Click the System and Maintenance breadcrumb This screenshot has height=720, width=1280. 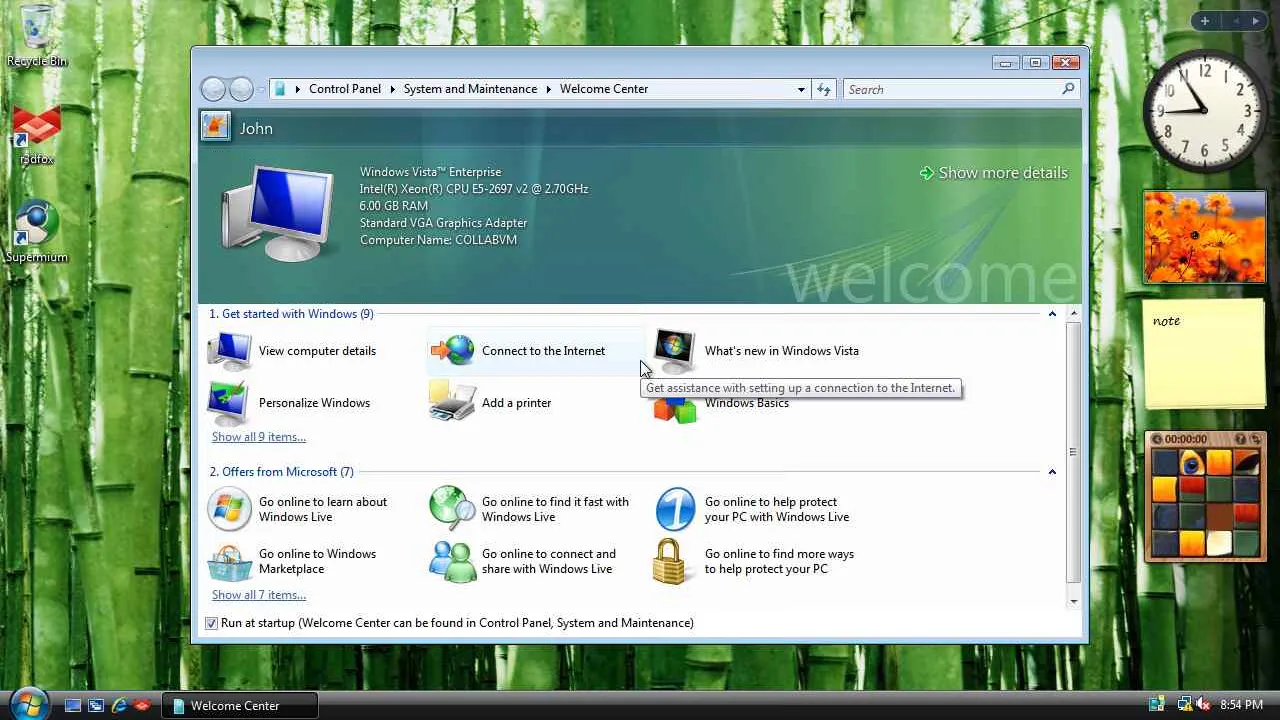point(470,89)
